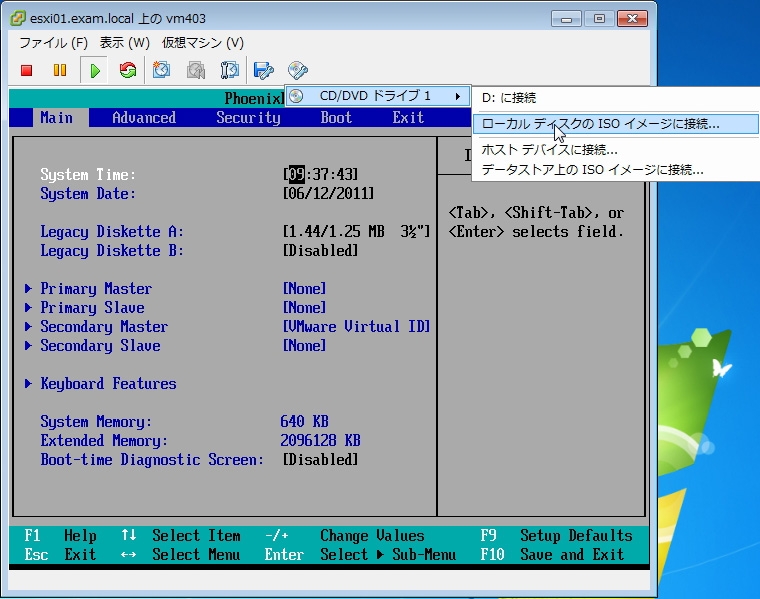Screen dimensions: 760x599
Task: Expand the Primary Master submenu arrow
Action: coord(28,289)
